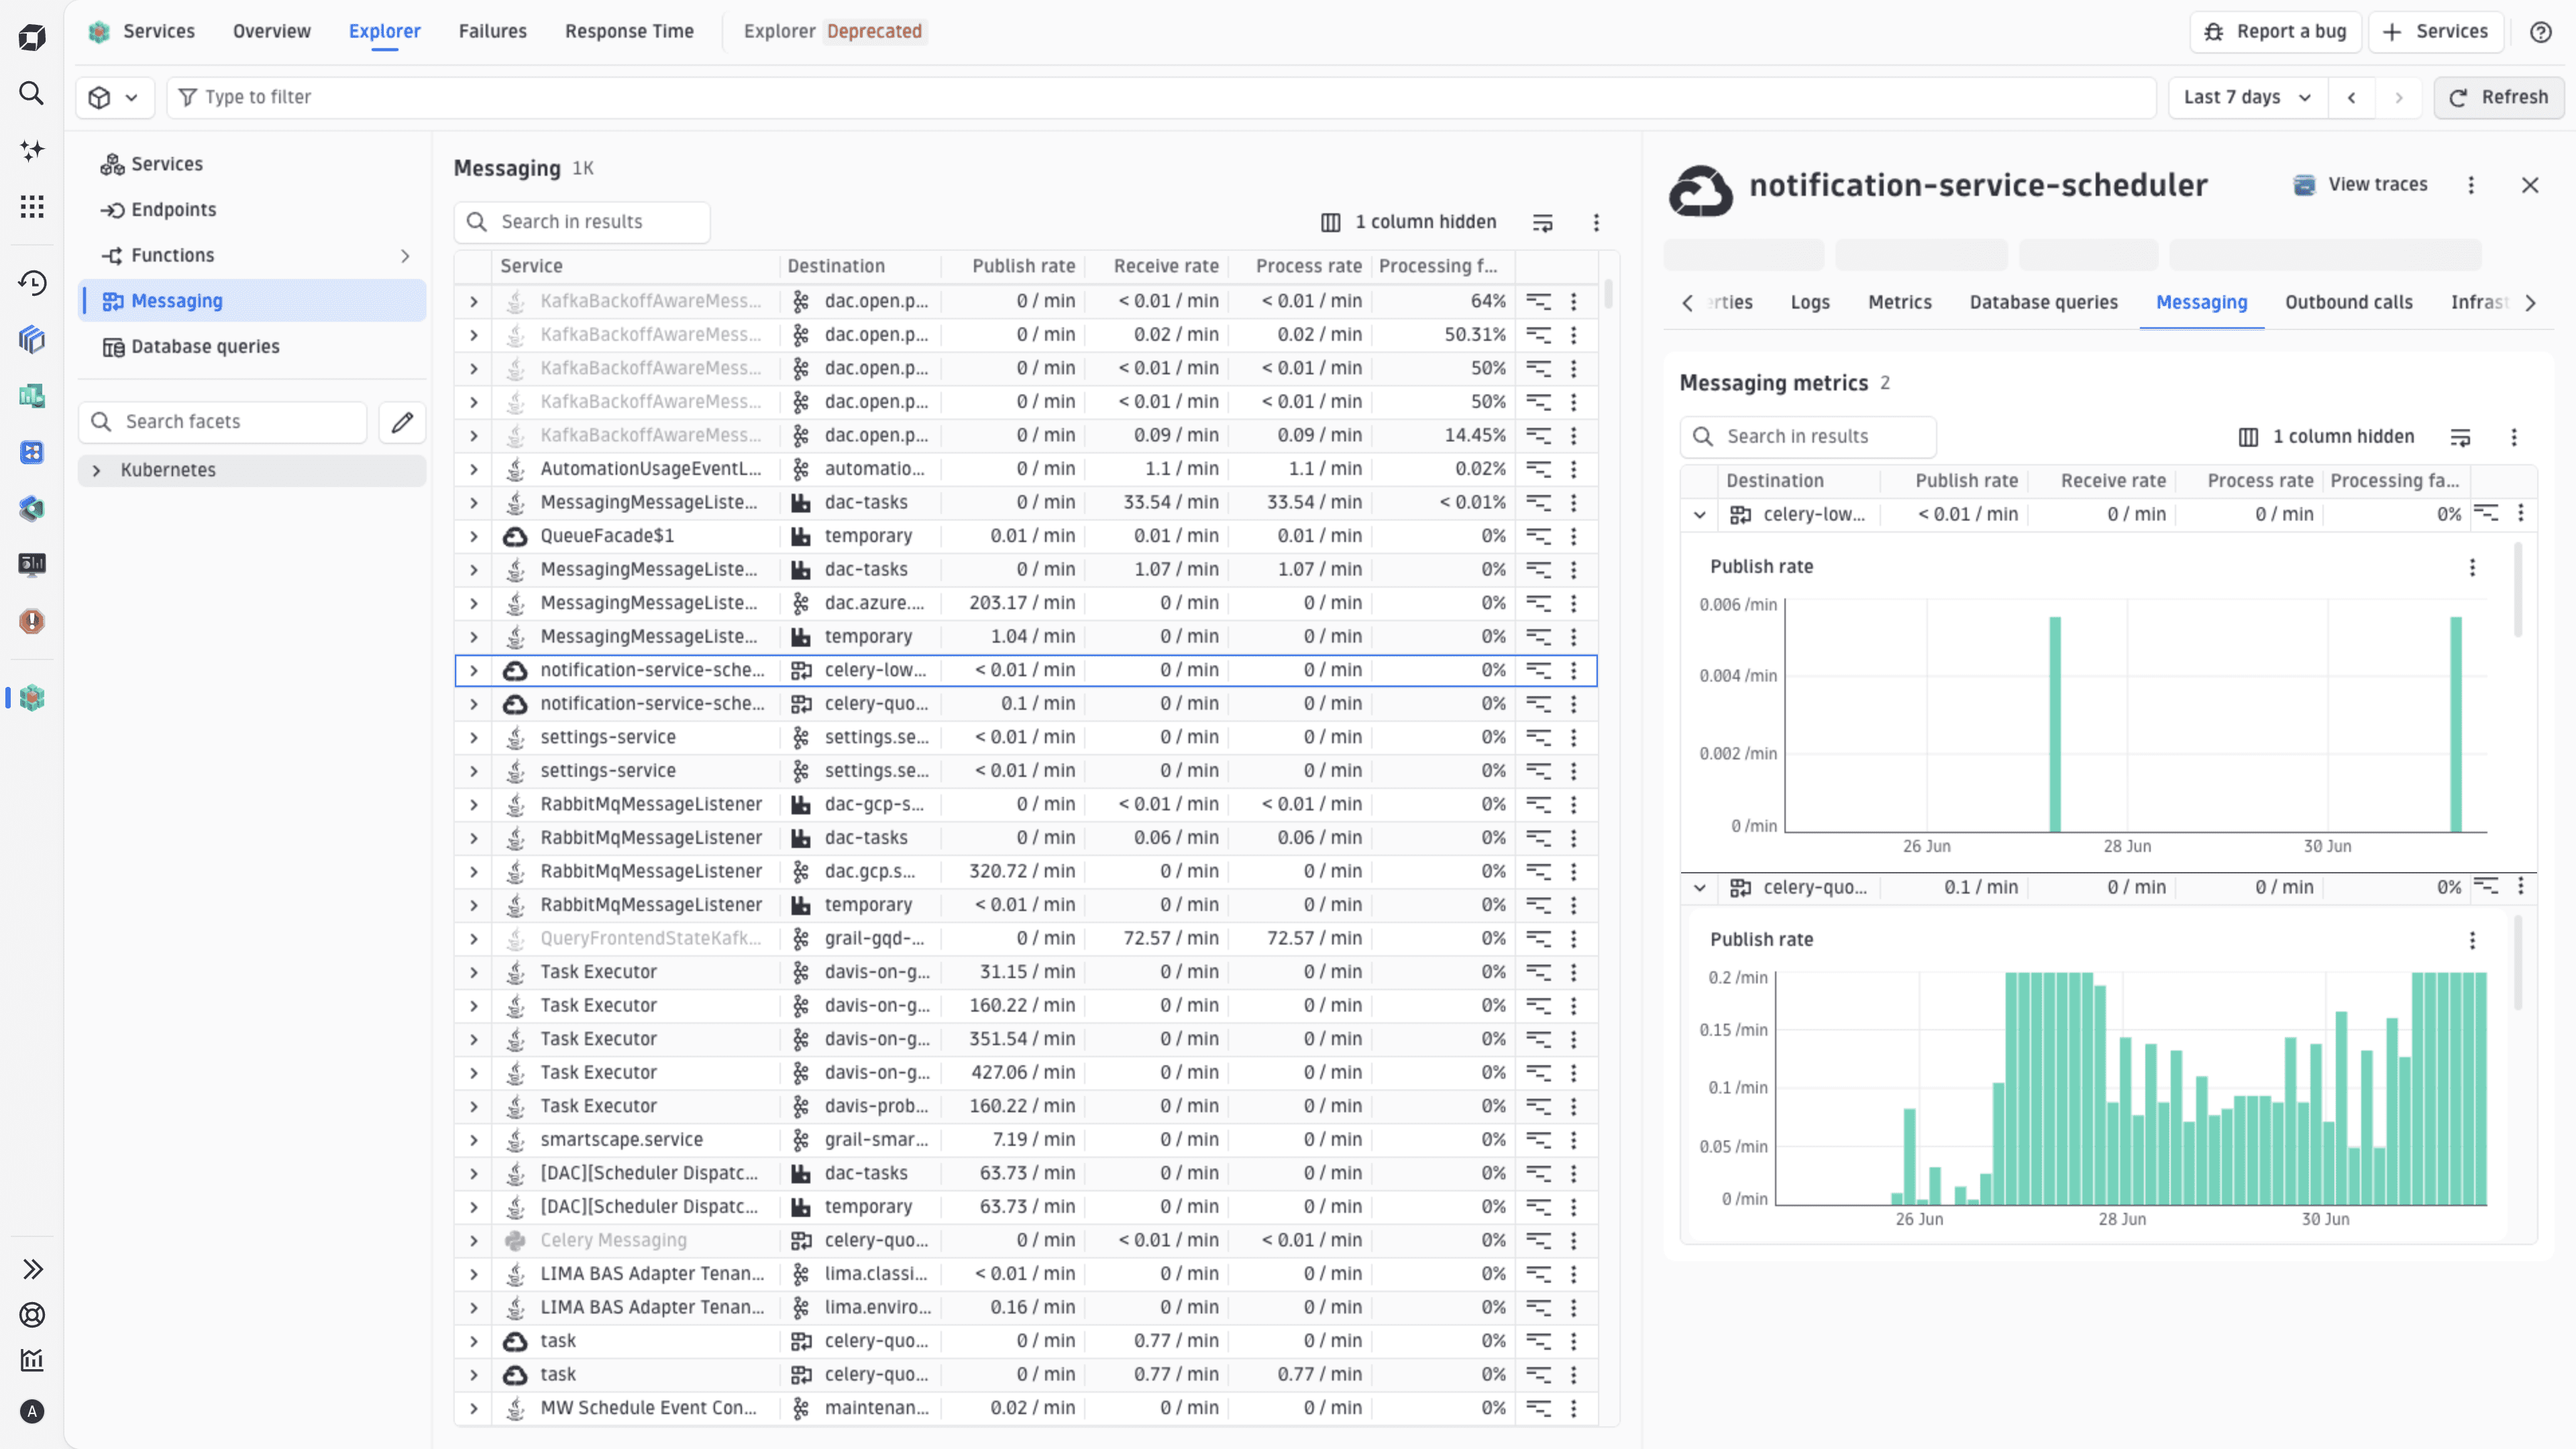
Task: Click the Messaging table vertical scrollbar
Action: (x=1608, y=294)
